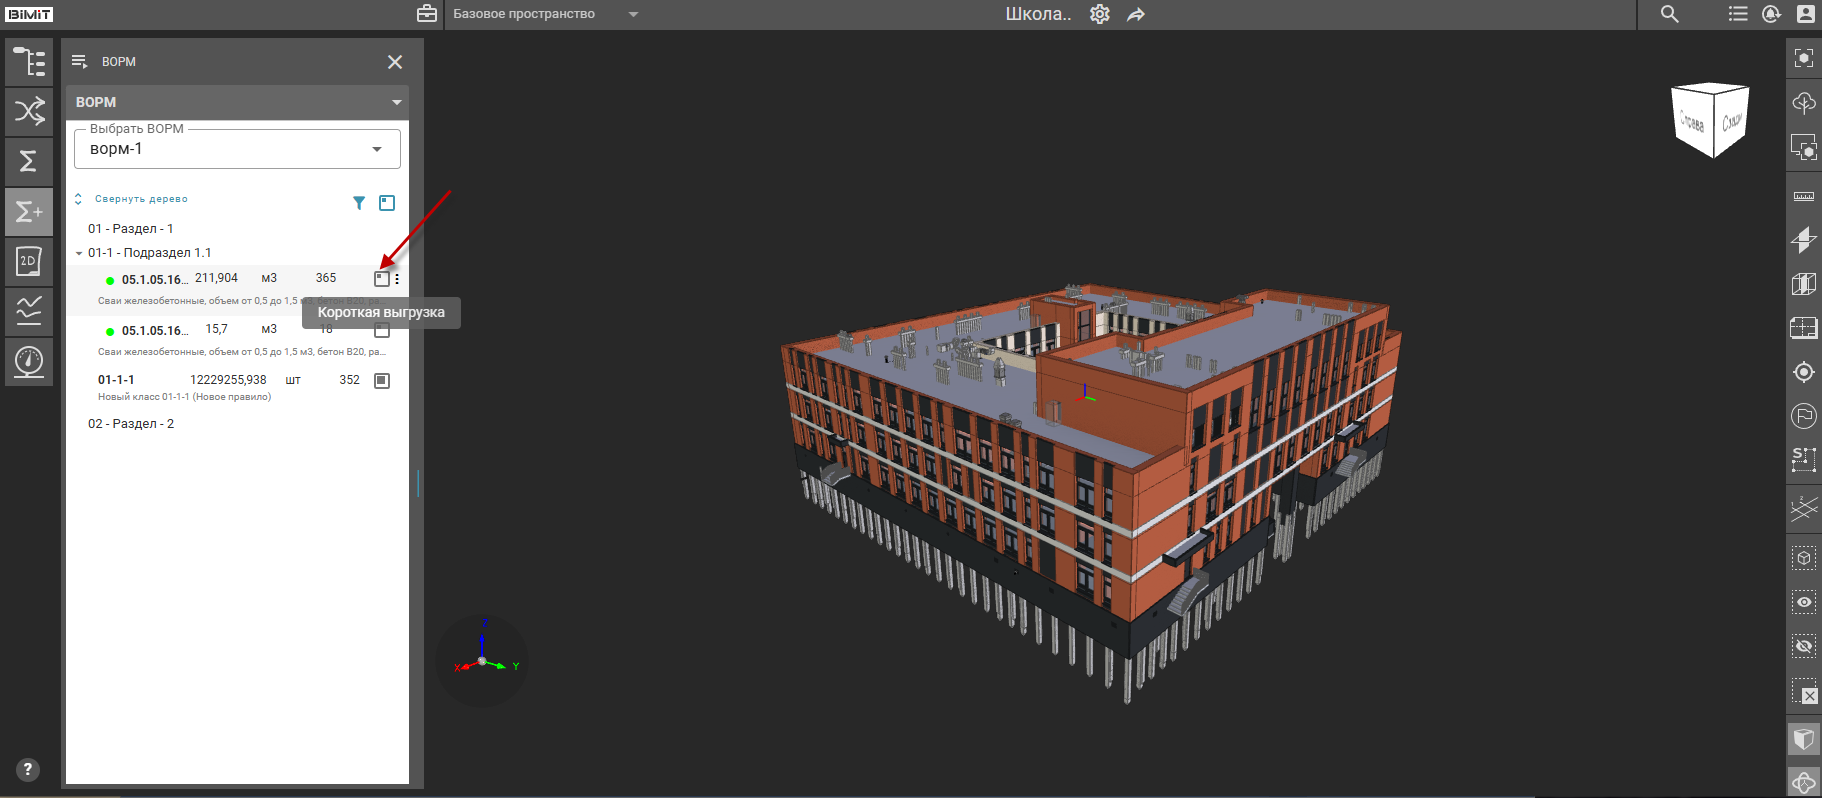Click the cloud upload tool icon
Image resolution: width=1822 pixels, height=798 pixels.
[x=1803, y=103]
